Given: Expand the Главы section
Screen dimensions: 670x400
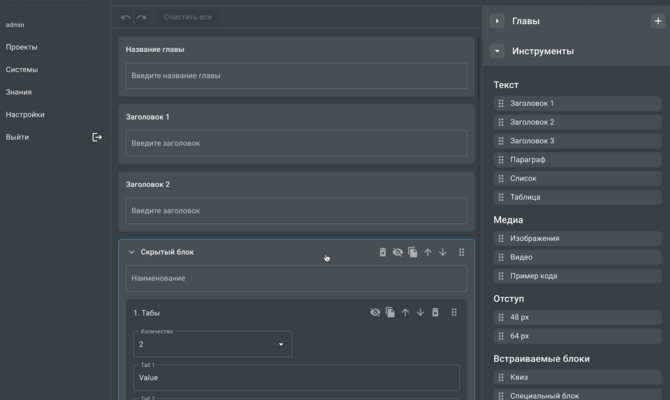Looking at the screenshot, I should point(497,21).
